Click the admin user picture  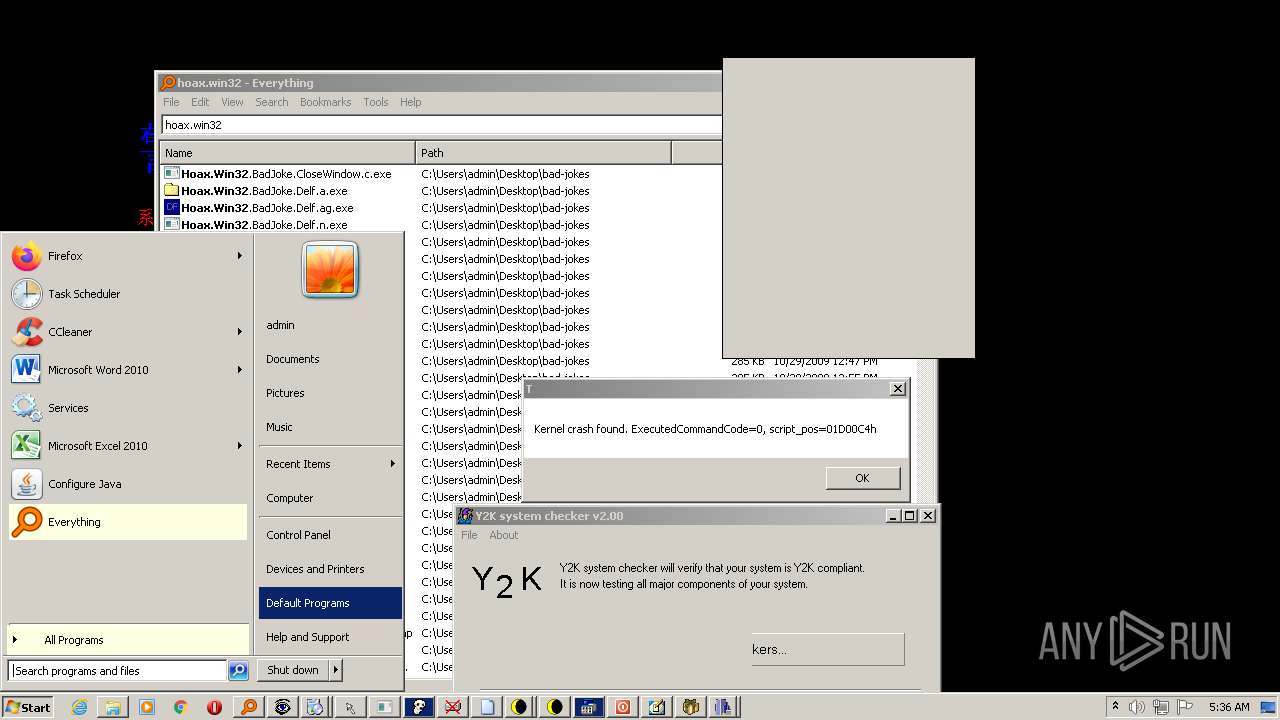pyautogui.click(x=330, y=269)
